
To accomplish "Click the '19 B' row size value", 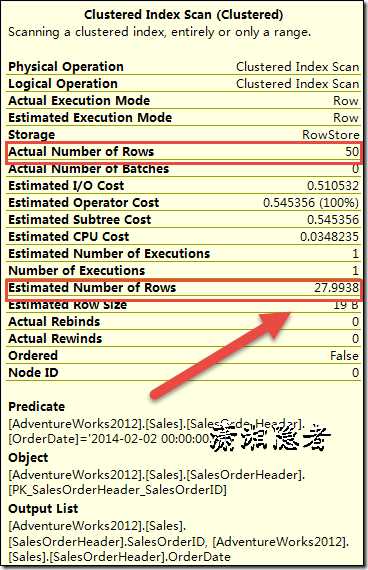I will 346,305.
